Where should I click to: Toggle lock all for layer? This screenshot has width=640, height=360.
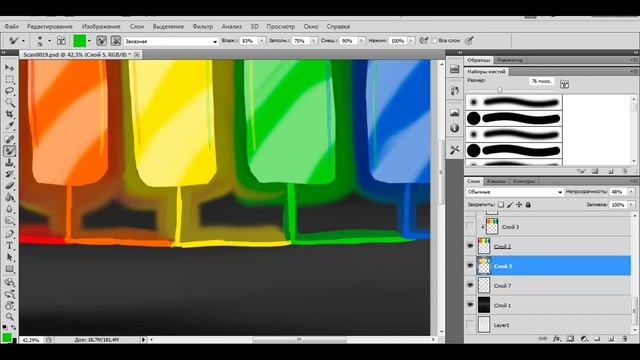click(528, 204)
